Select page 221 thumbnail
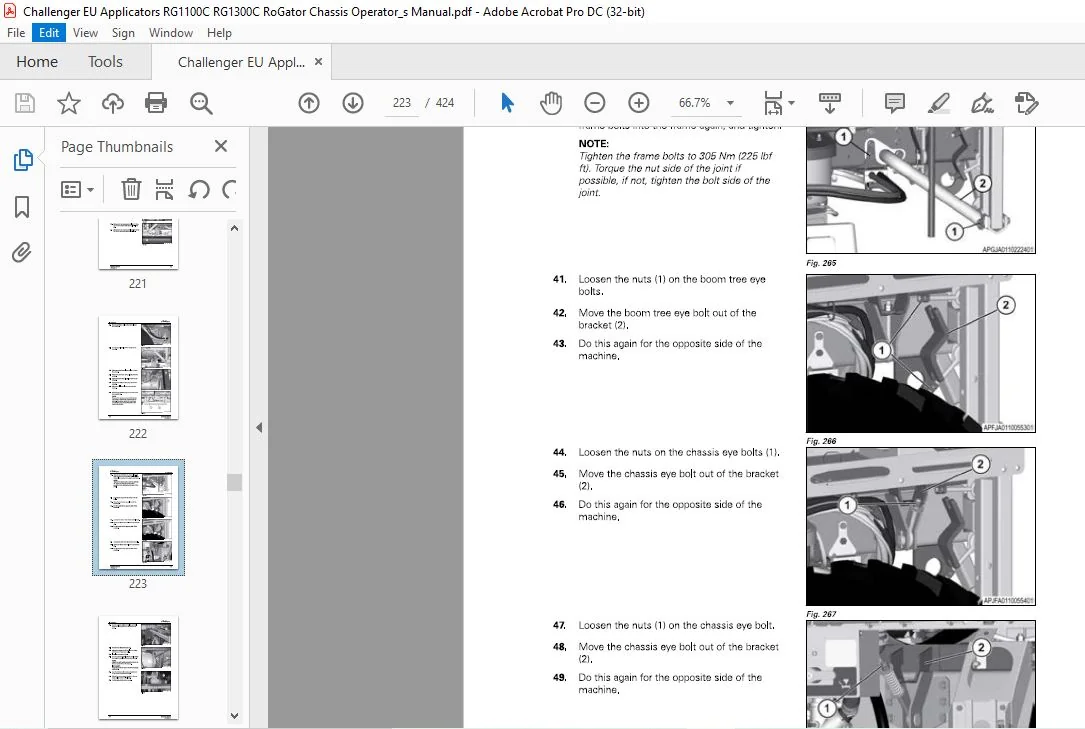Viewport: 1085px width, 729px height. pyautogui.click(x=138, y=244)
